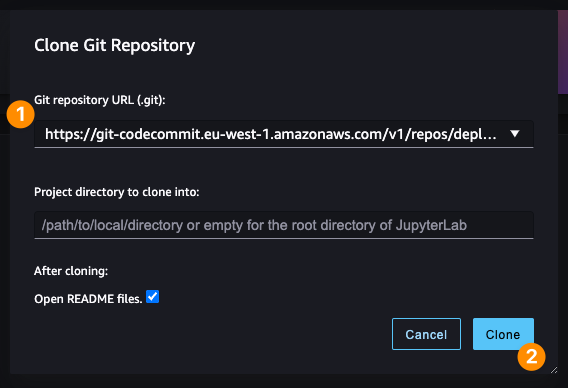Grab the dialog resize handle in the corner
The height and width of the screenshot is (388, 568).
554,370
